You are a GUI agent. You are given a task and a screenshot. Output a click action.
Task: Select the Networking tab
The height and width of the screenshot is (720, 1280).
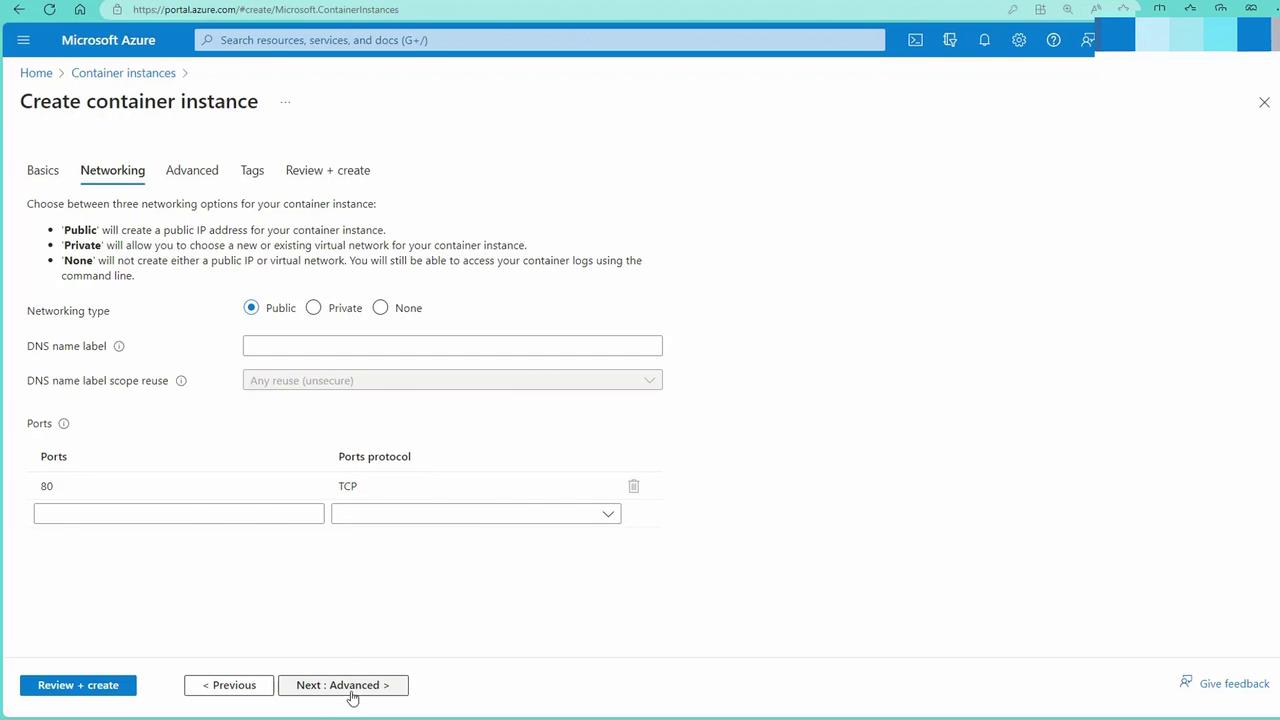[113, 170]
